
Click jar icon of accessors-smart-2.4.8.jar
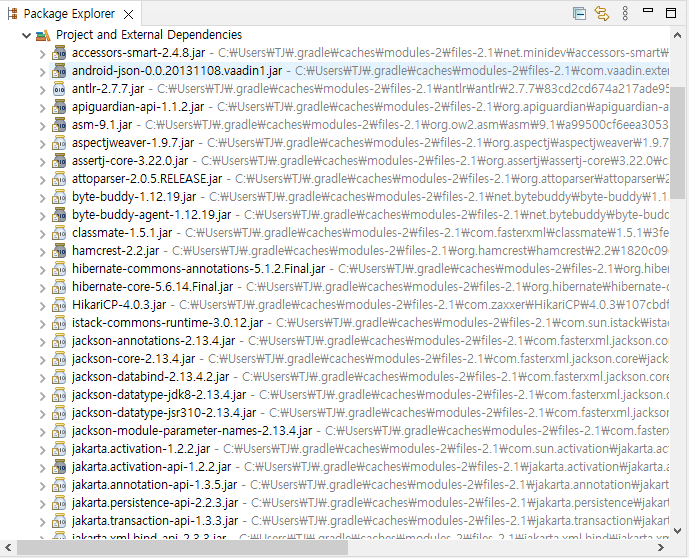coord(59,53)
